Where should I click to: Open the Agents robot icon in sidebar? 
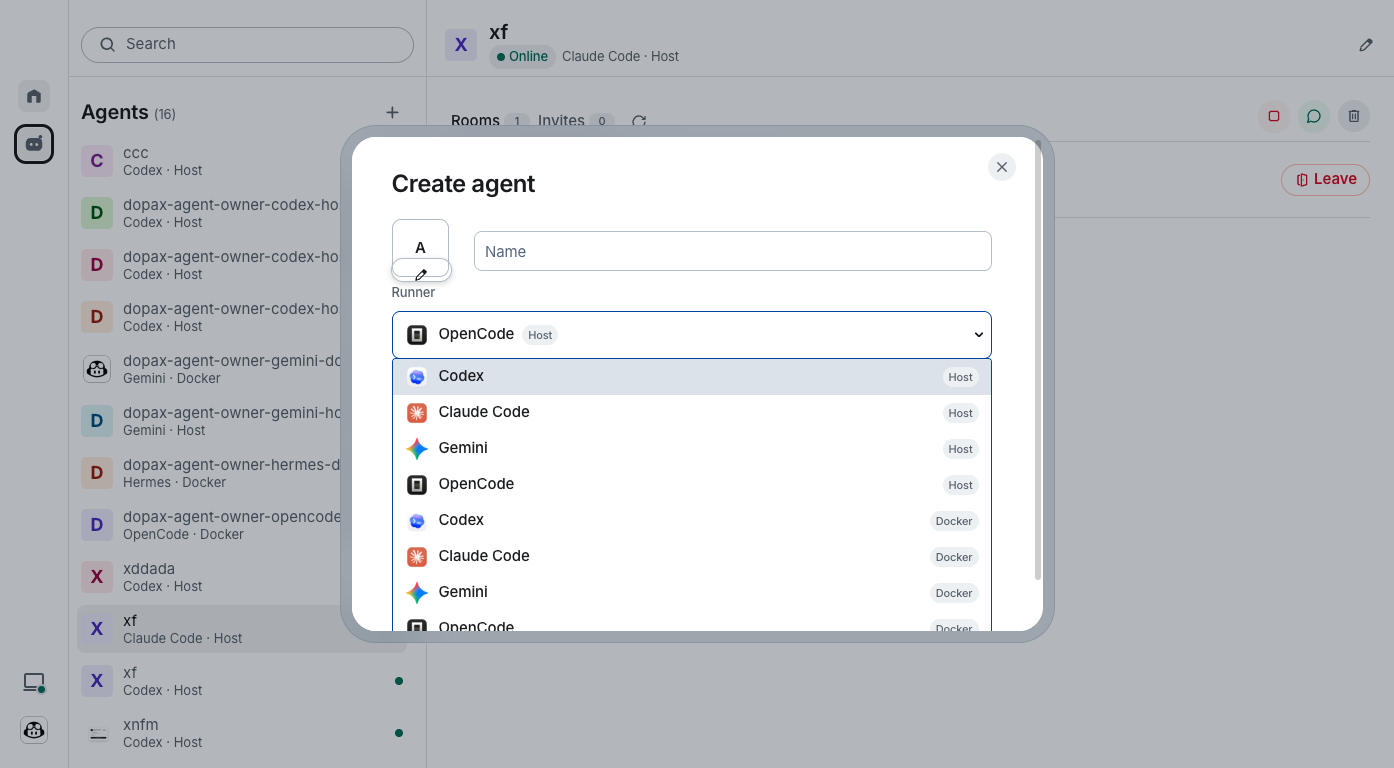(x=34, y=144)
